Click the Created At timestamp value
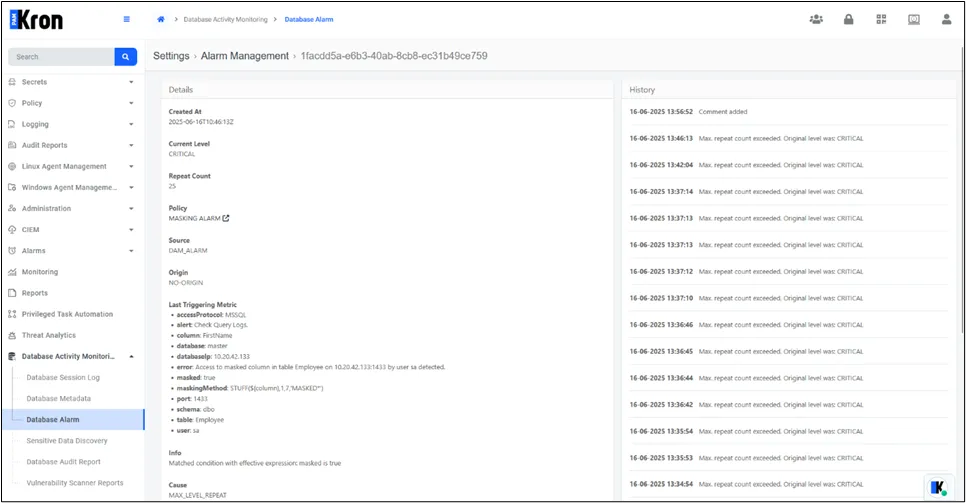This screenshot has width=966, height=503. [x=201, y=122]
